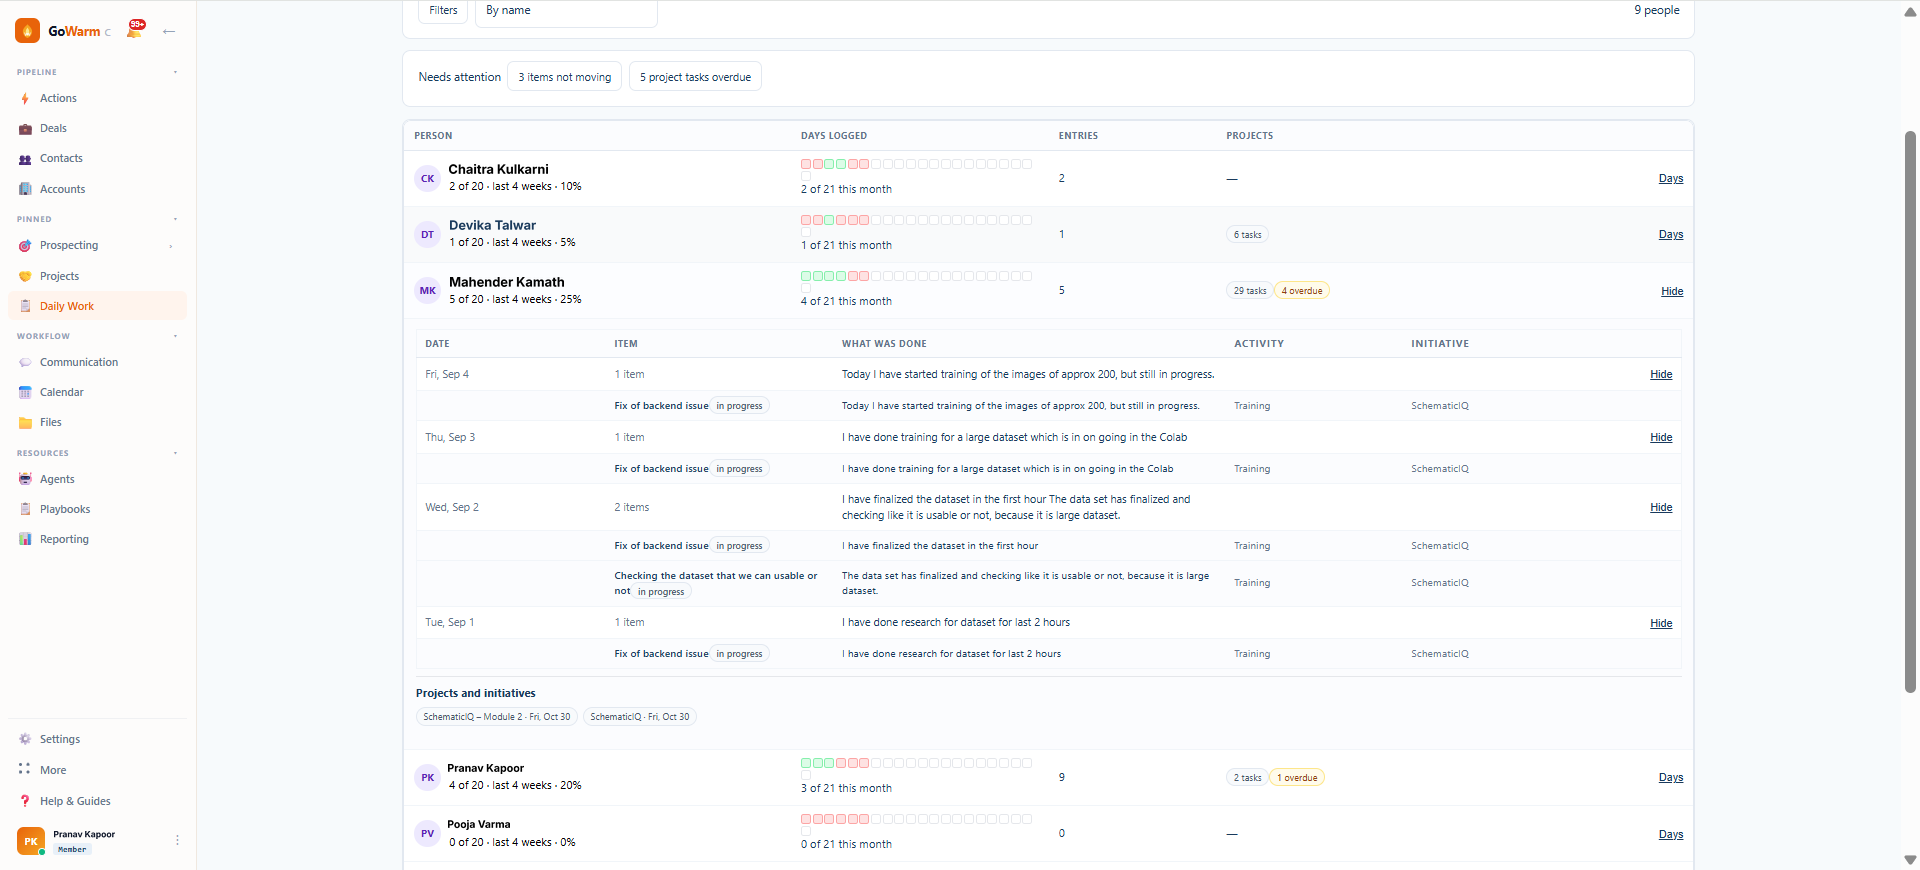Open the notifications bell with 99+ badge

pos(135,30)
